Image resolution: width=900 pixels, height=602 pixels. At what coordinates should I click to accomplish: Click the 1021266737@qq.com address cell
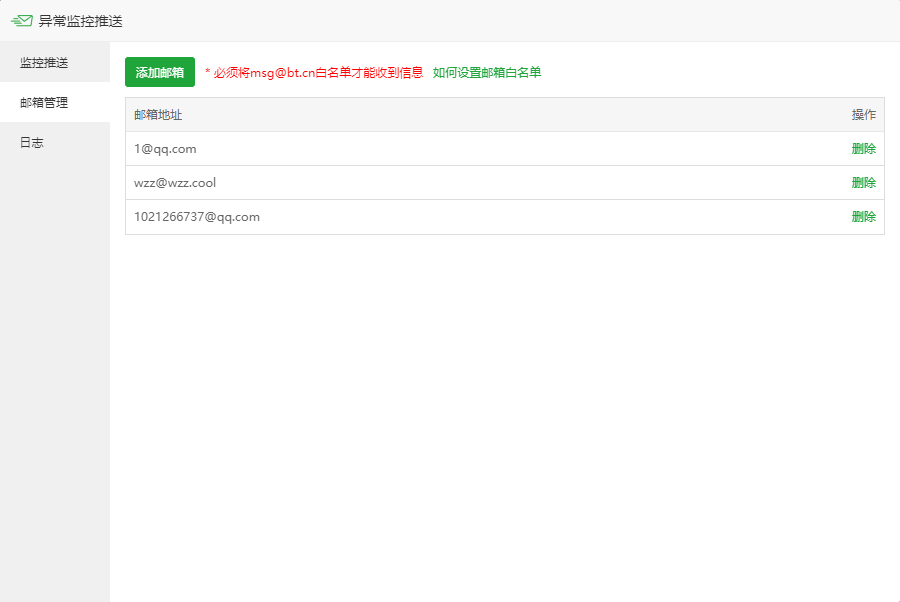[x=197, y=216]
